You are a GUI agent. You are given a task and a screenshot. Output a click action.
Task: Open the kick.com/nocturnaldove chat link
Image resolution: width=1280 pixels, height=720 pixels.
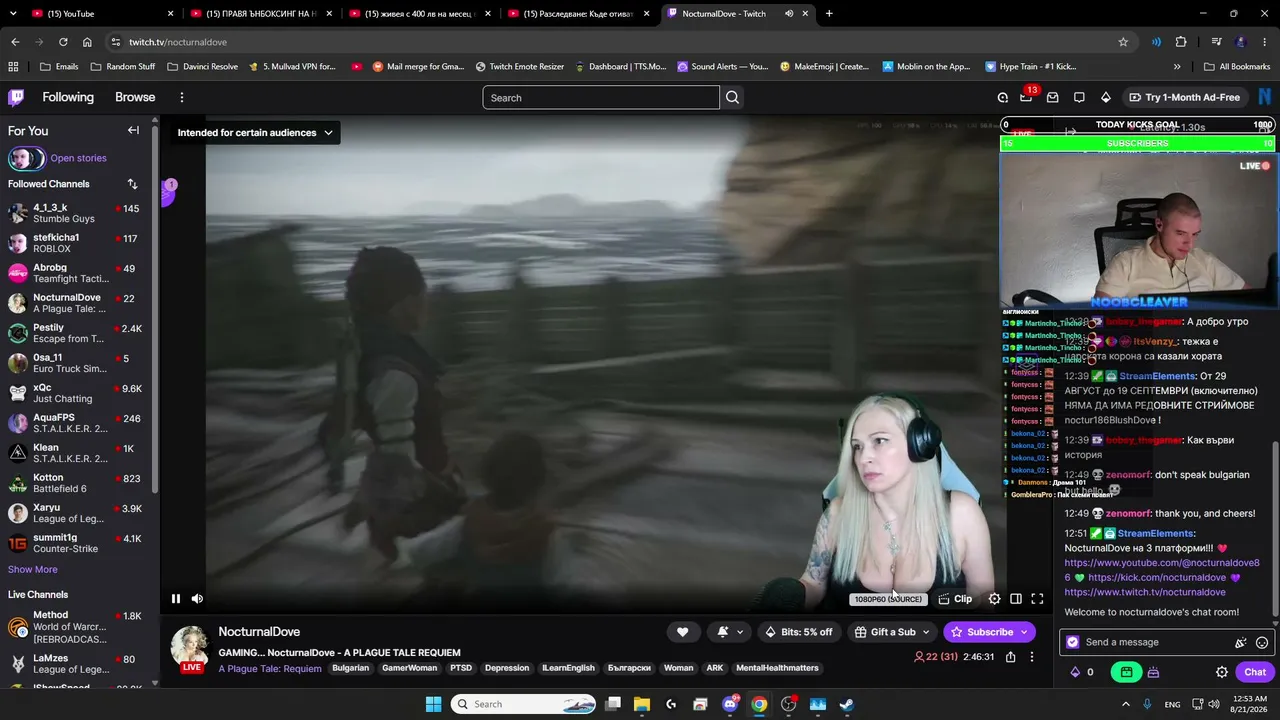click(x=1157, y=578)
